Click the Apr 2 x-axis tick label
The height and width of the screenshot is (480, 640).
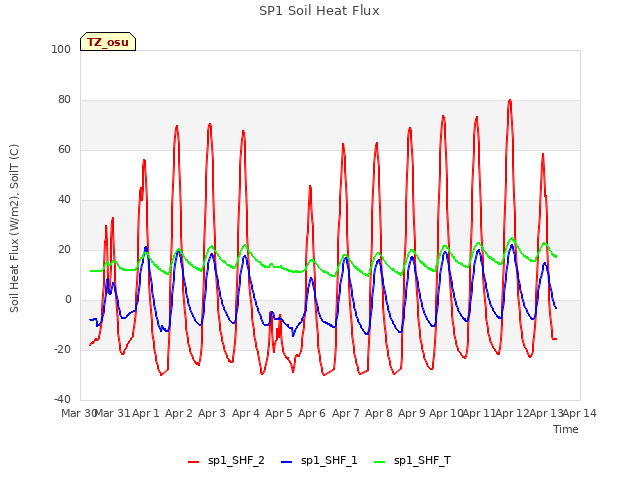(179, 413)
